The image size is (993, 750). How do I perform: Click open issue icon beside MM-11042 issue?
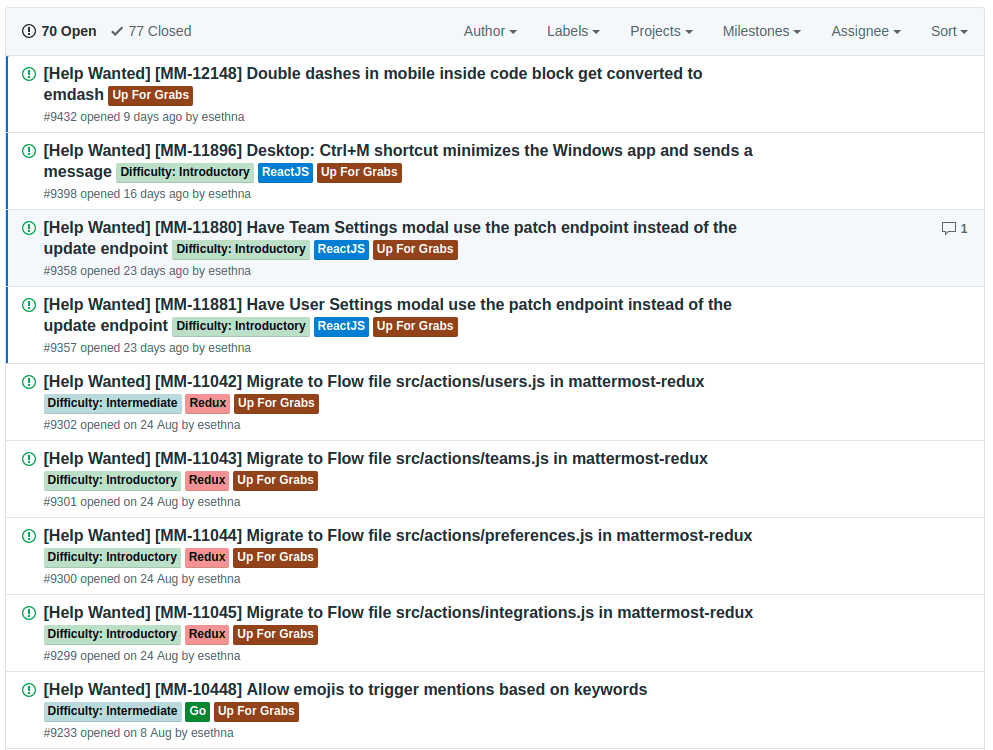click(29, 382)
